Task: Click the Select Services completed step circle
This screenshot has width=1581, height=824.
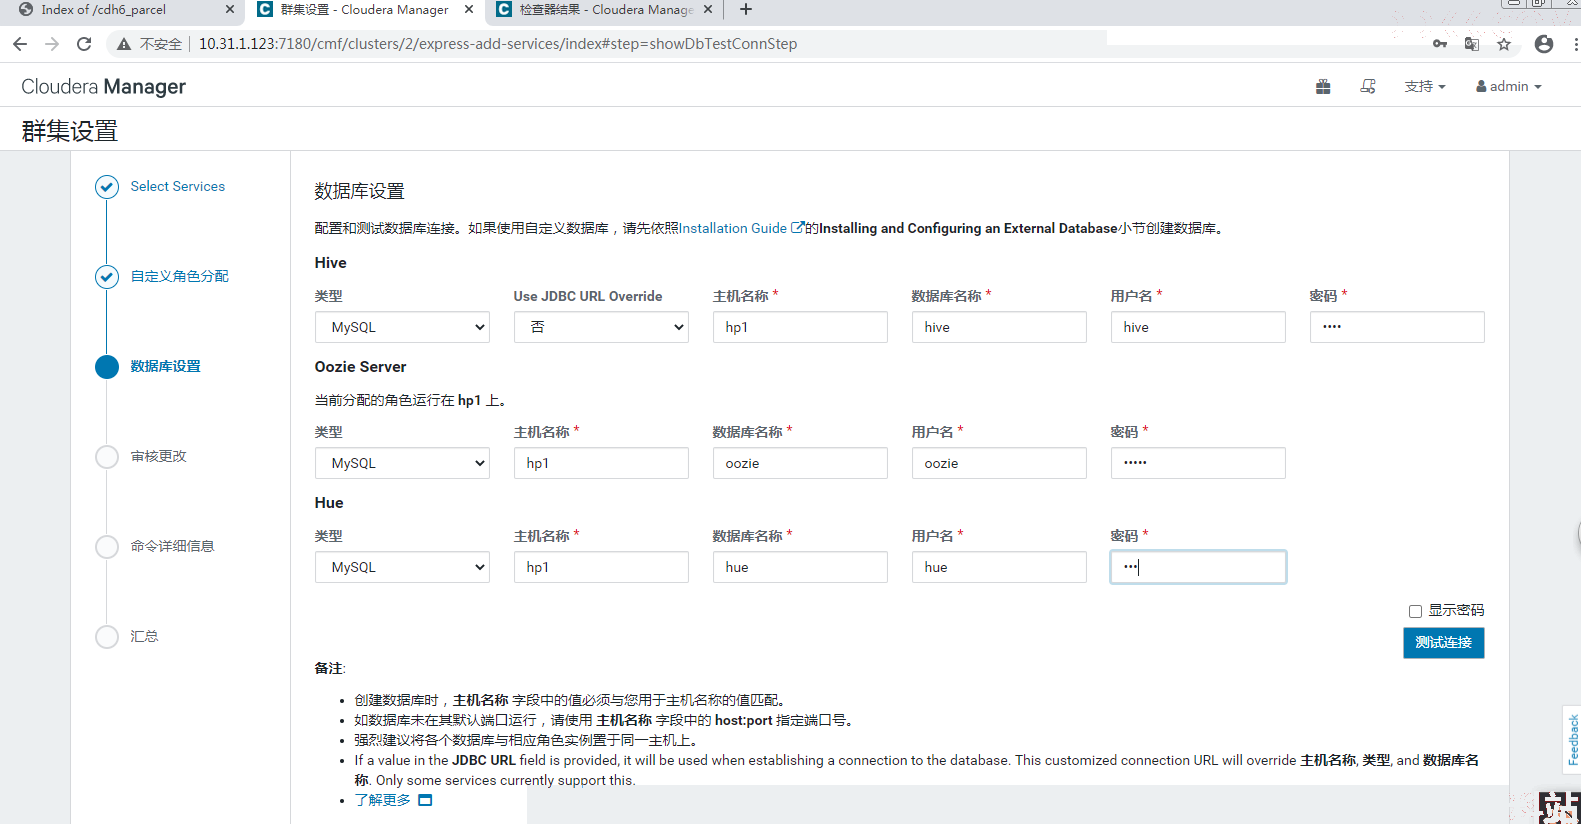Action: click(107, 187)
